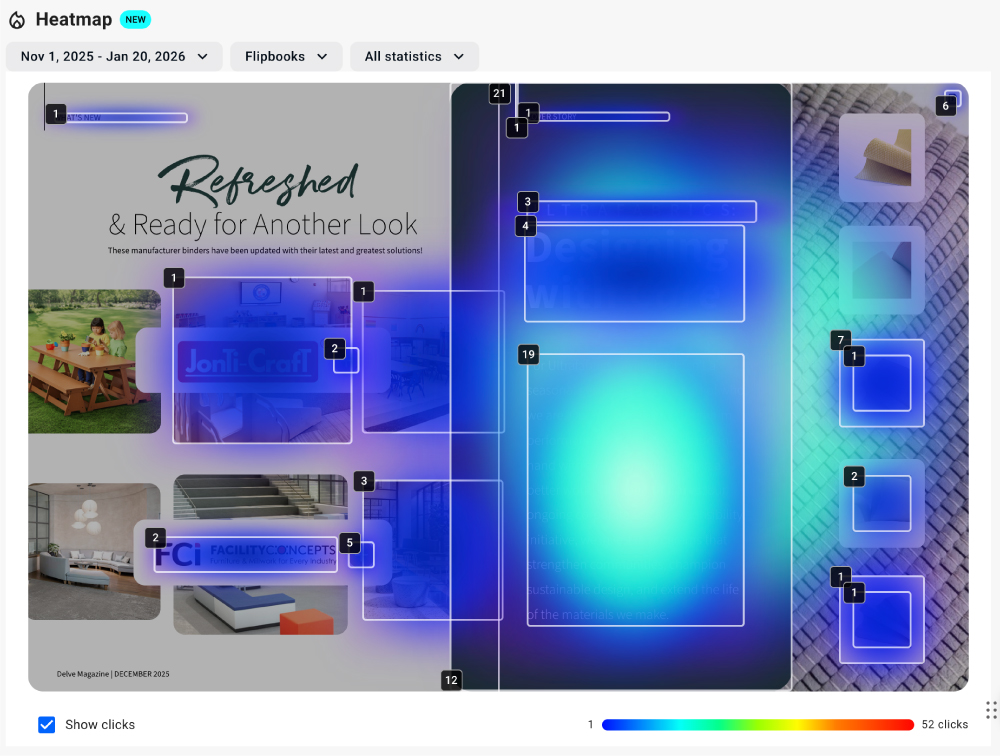This screenshot has height=756, width=1000.
Task: Open the date range dropdown
Action: click(114, 57)
